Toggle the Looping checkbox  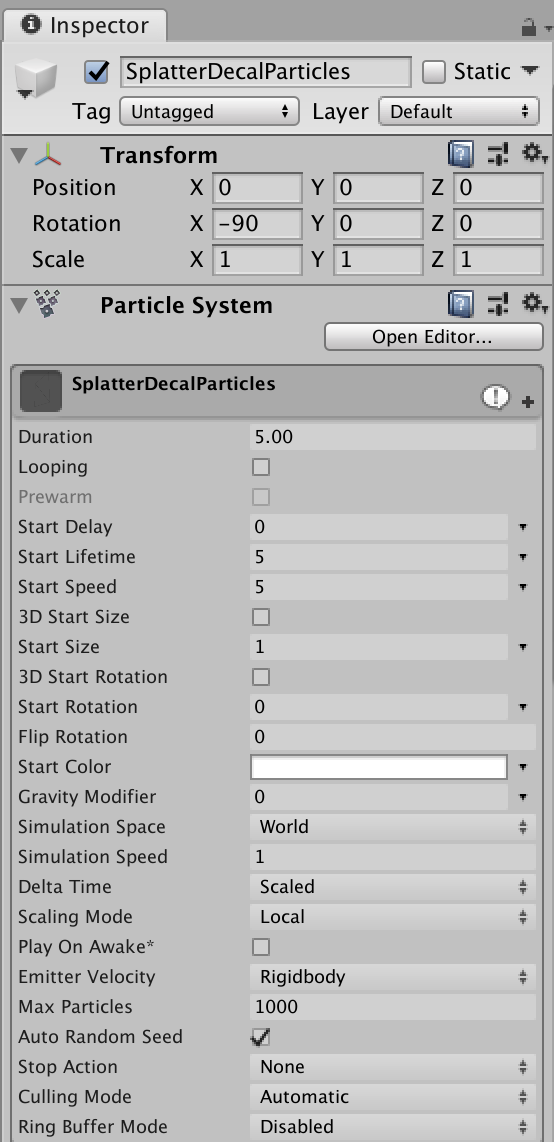261,467
